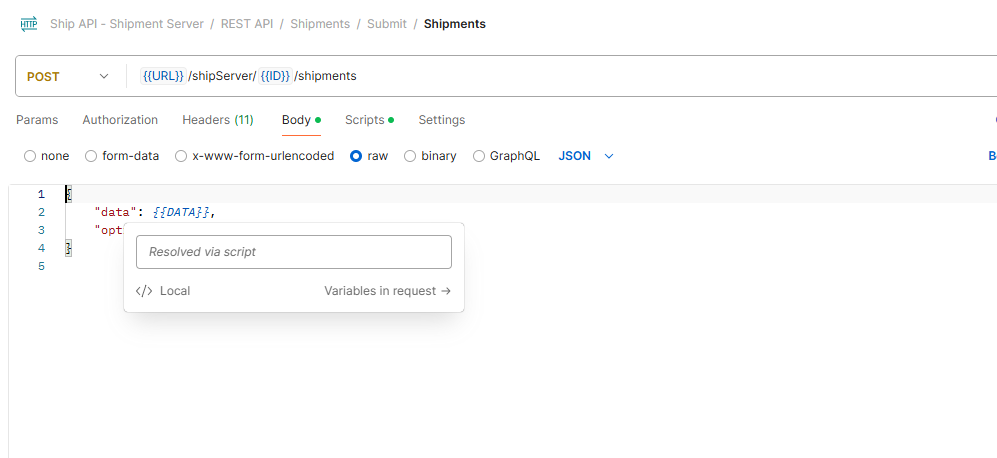The image size is (997, 458).
Task: Select the none body radio button
Action: (x=30, y=156)
